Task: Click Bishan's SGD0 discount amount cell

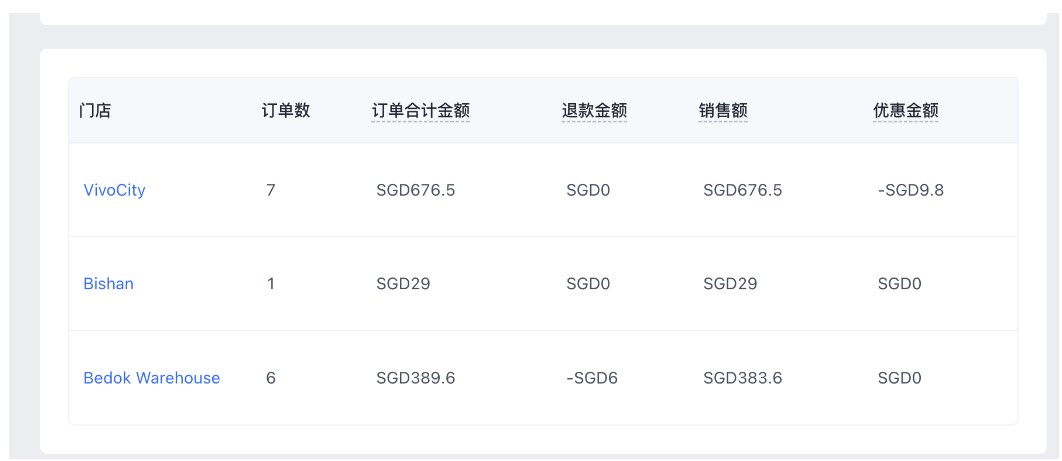Action: pos(899,284)
